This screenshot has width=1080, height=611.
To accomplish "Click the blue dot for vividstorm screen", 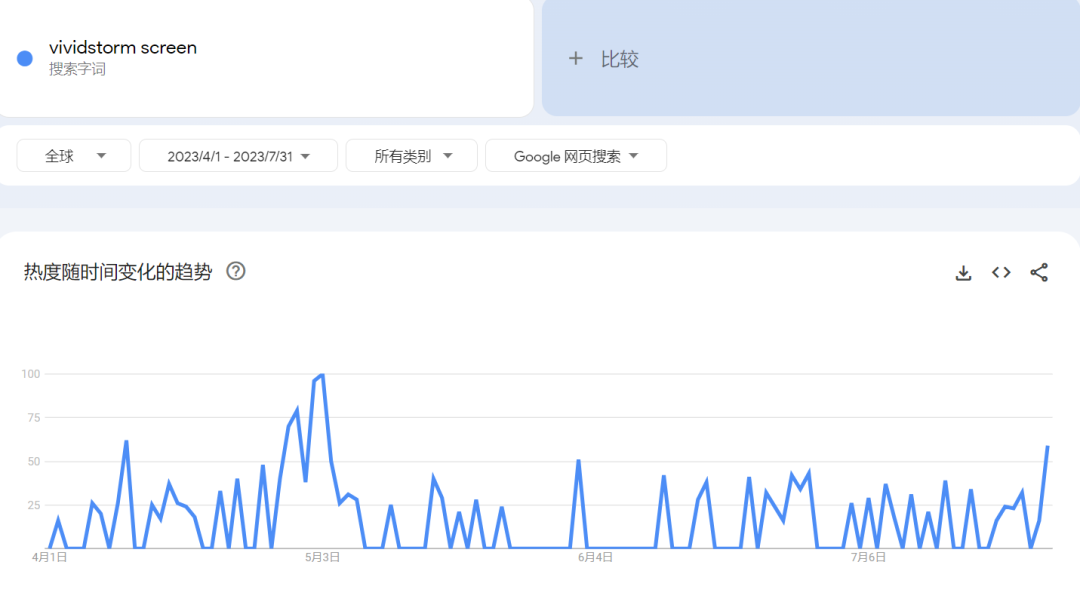I will pos(25,59).
